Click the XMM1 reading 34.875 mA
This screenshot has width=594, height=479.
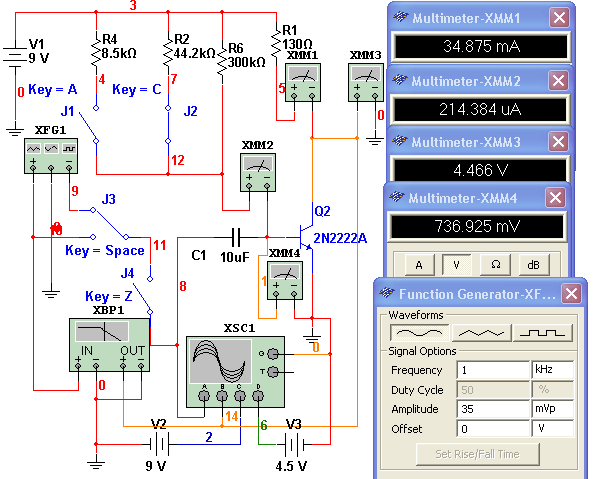[481, 47]
